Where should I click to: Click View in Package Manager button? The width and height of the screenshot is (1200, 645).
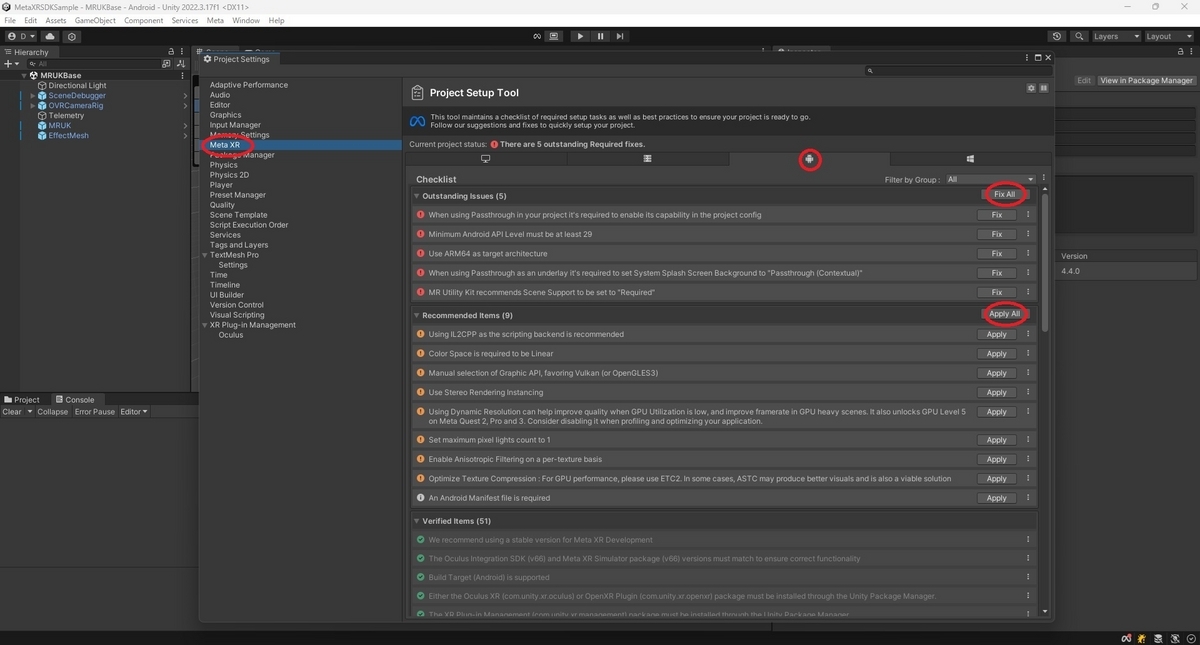pyautogui.click(x=1146, y=80)
